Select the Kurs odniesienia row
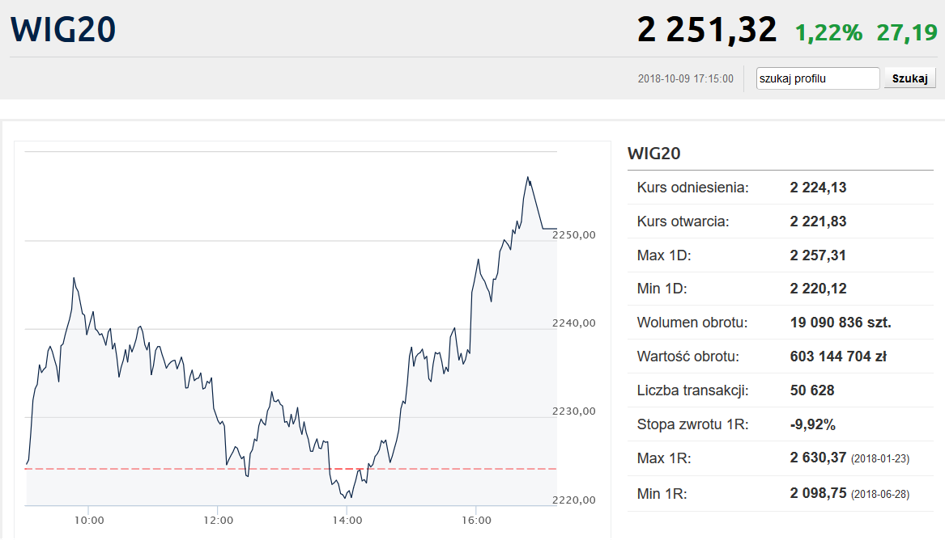Image resolution: width=945 pixels, height=540 pixels. click(780, 187)
